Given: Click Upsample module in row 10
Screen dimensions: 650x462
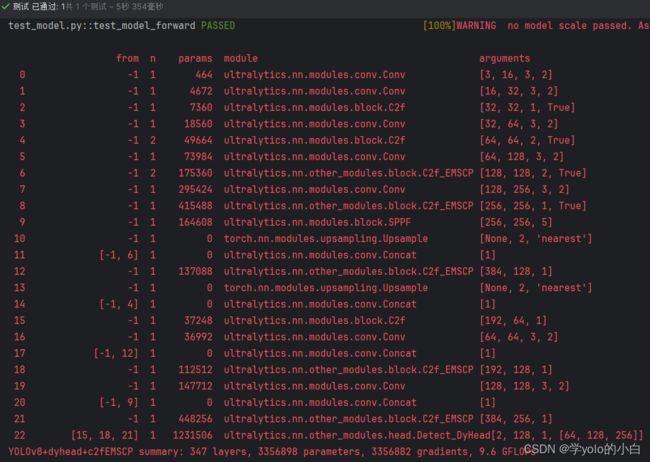Looking at the screenshot, I should coord(325,238).
